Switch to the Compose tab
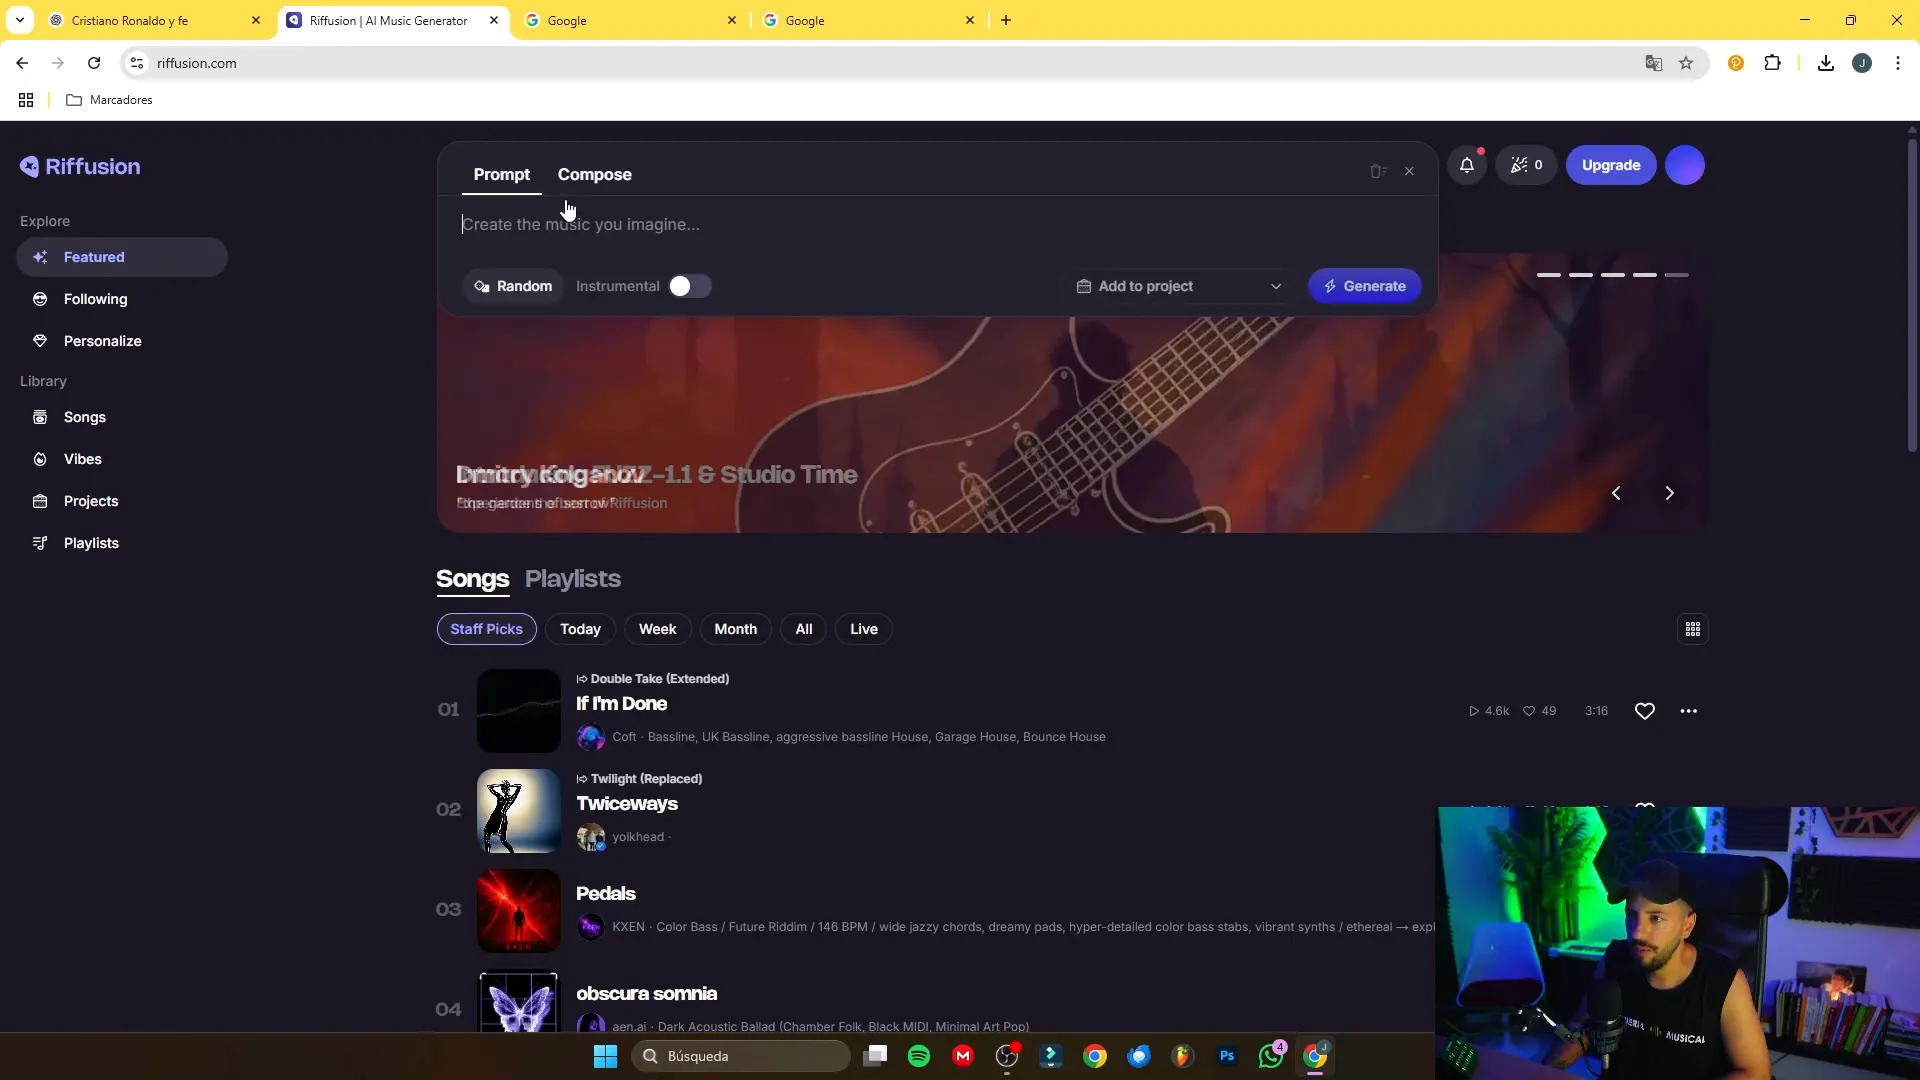The image size is (1920, 1080). [594, 174]
